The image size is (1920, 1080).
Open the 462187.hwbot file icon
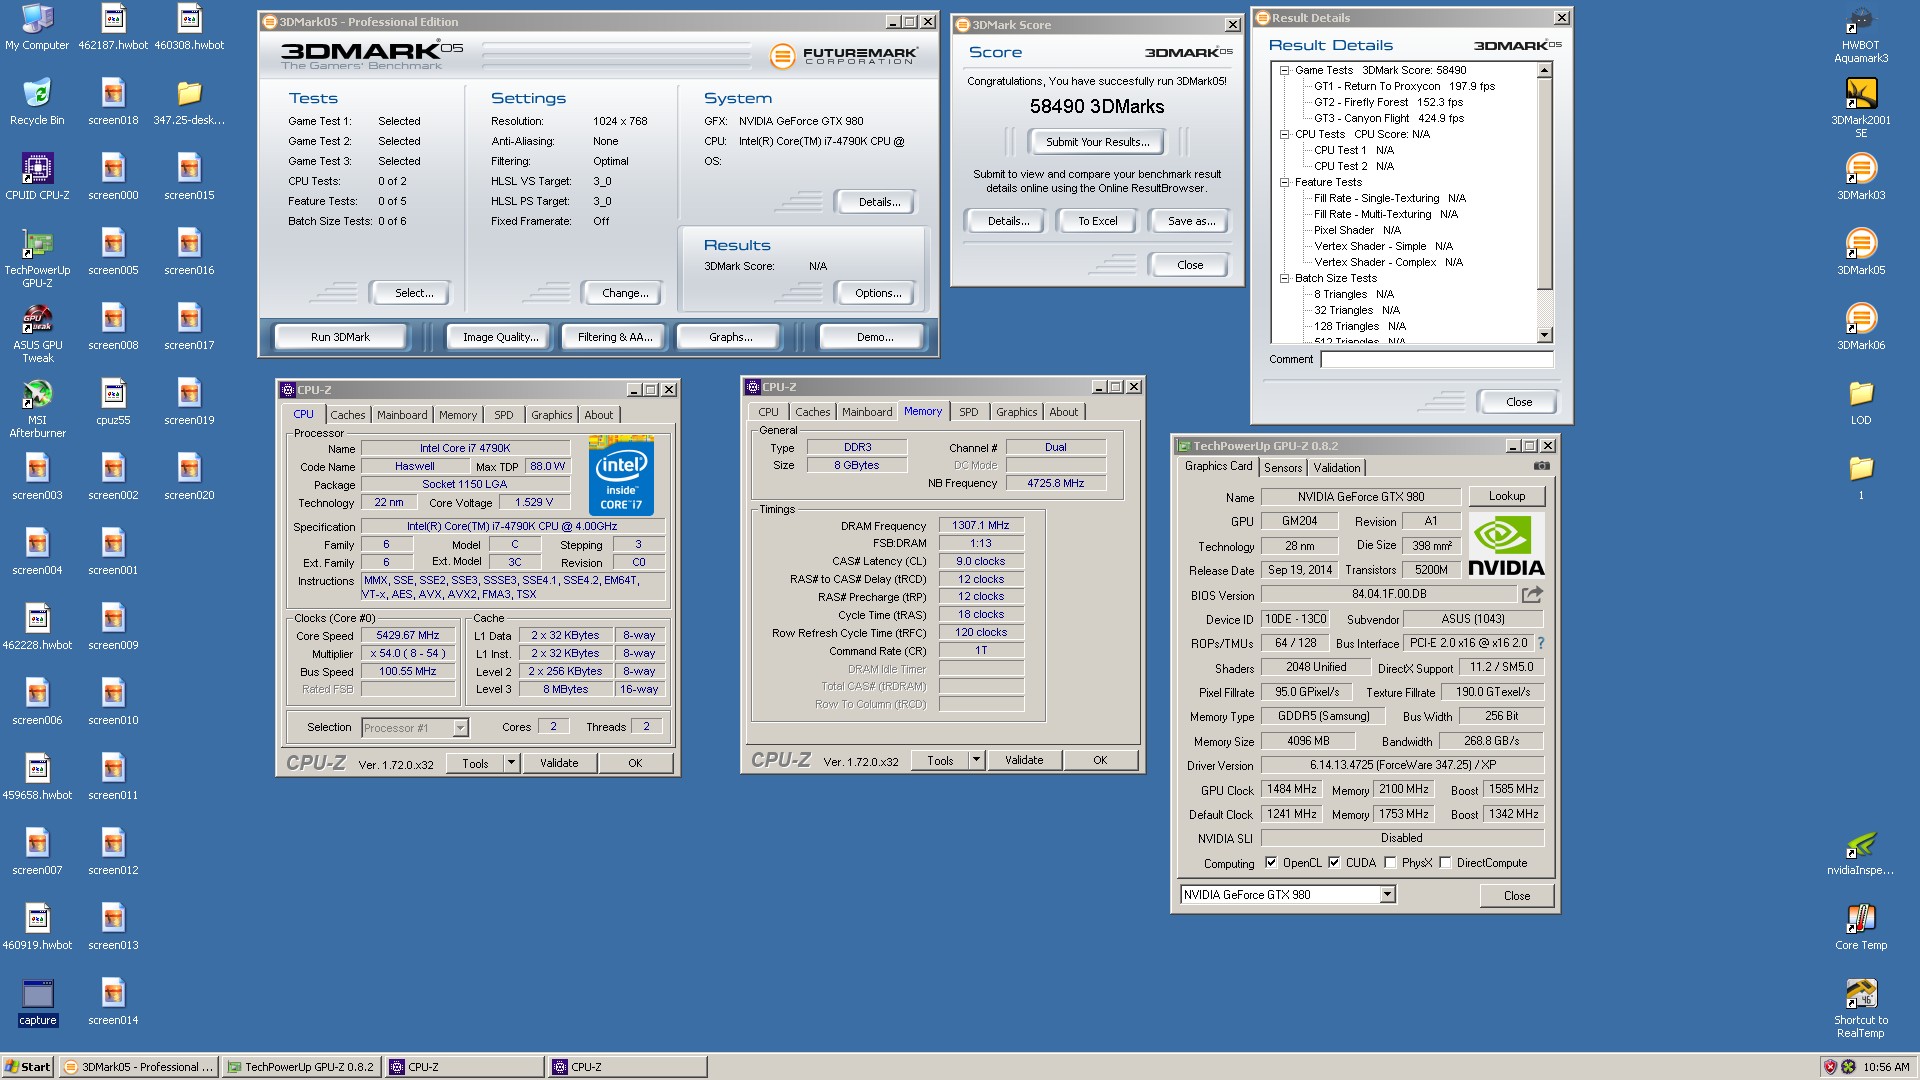(x=113, y=27)
